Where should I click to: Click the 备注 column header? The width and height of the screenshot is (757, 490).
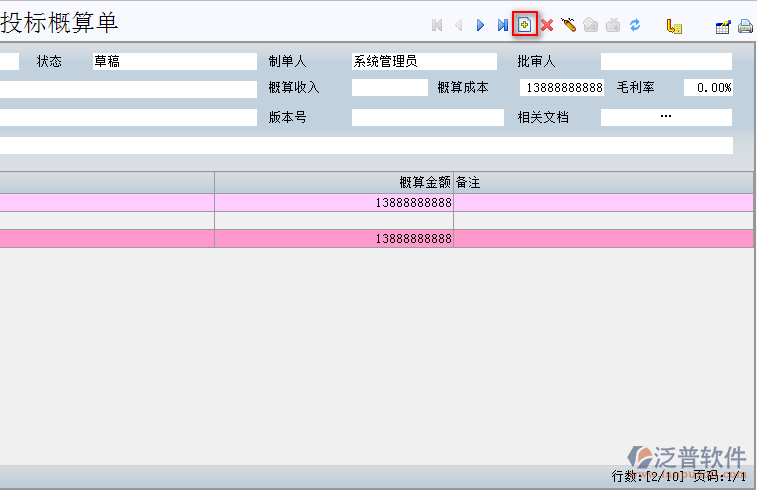click(x=604, y=182)
